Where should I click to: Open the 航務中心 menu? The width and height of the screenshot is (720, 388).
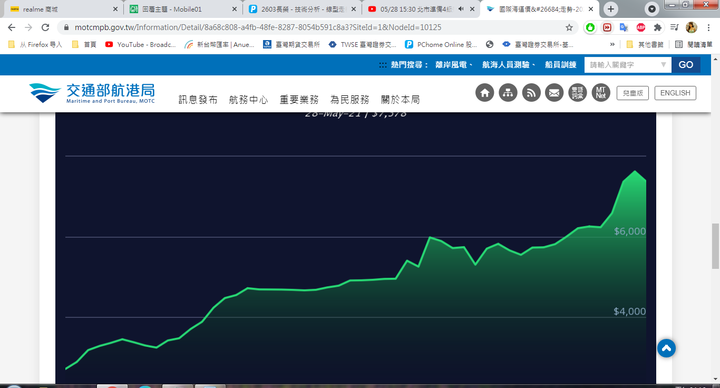(248, 100)
